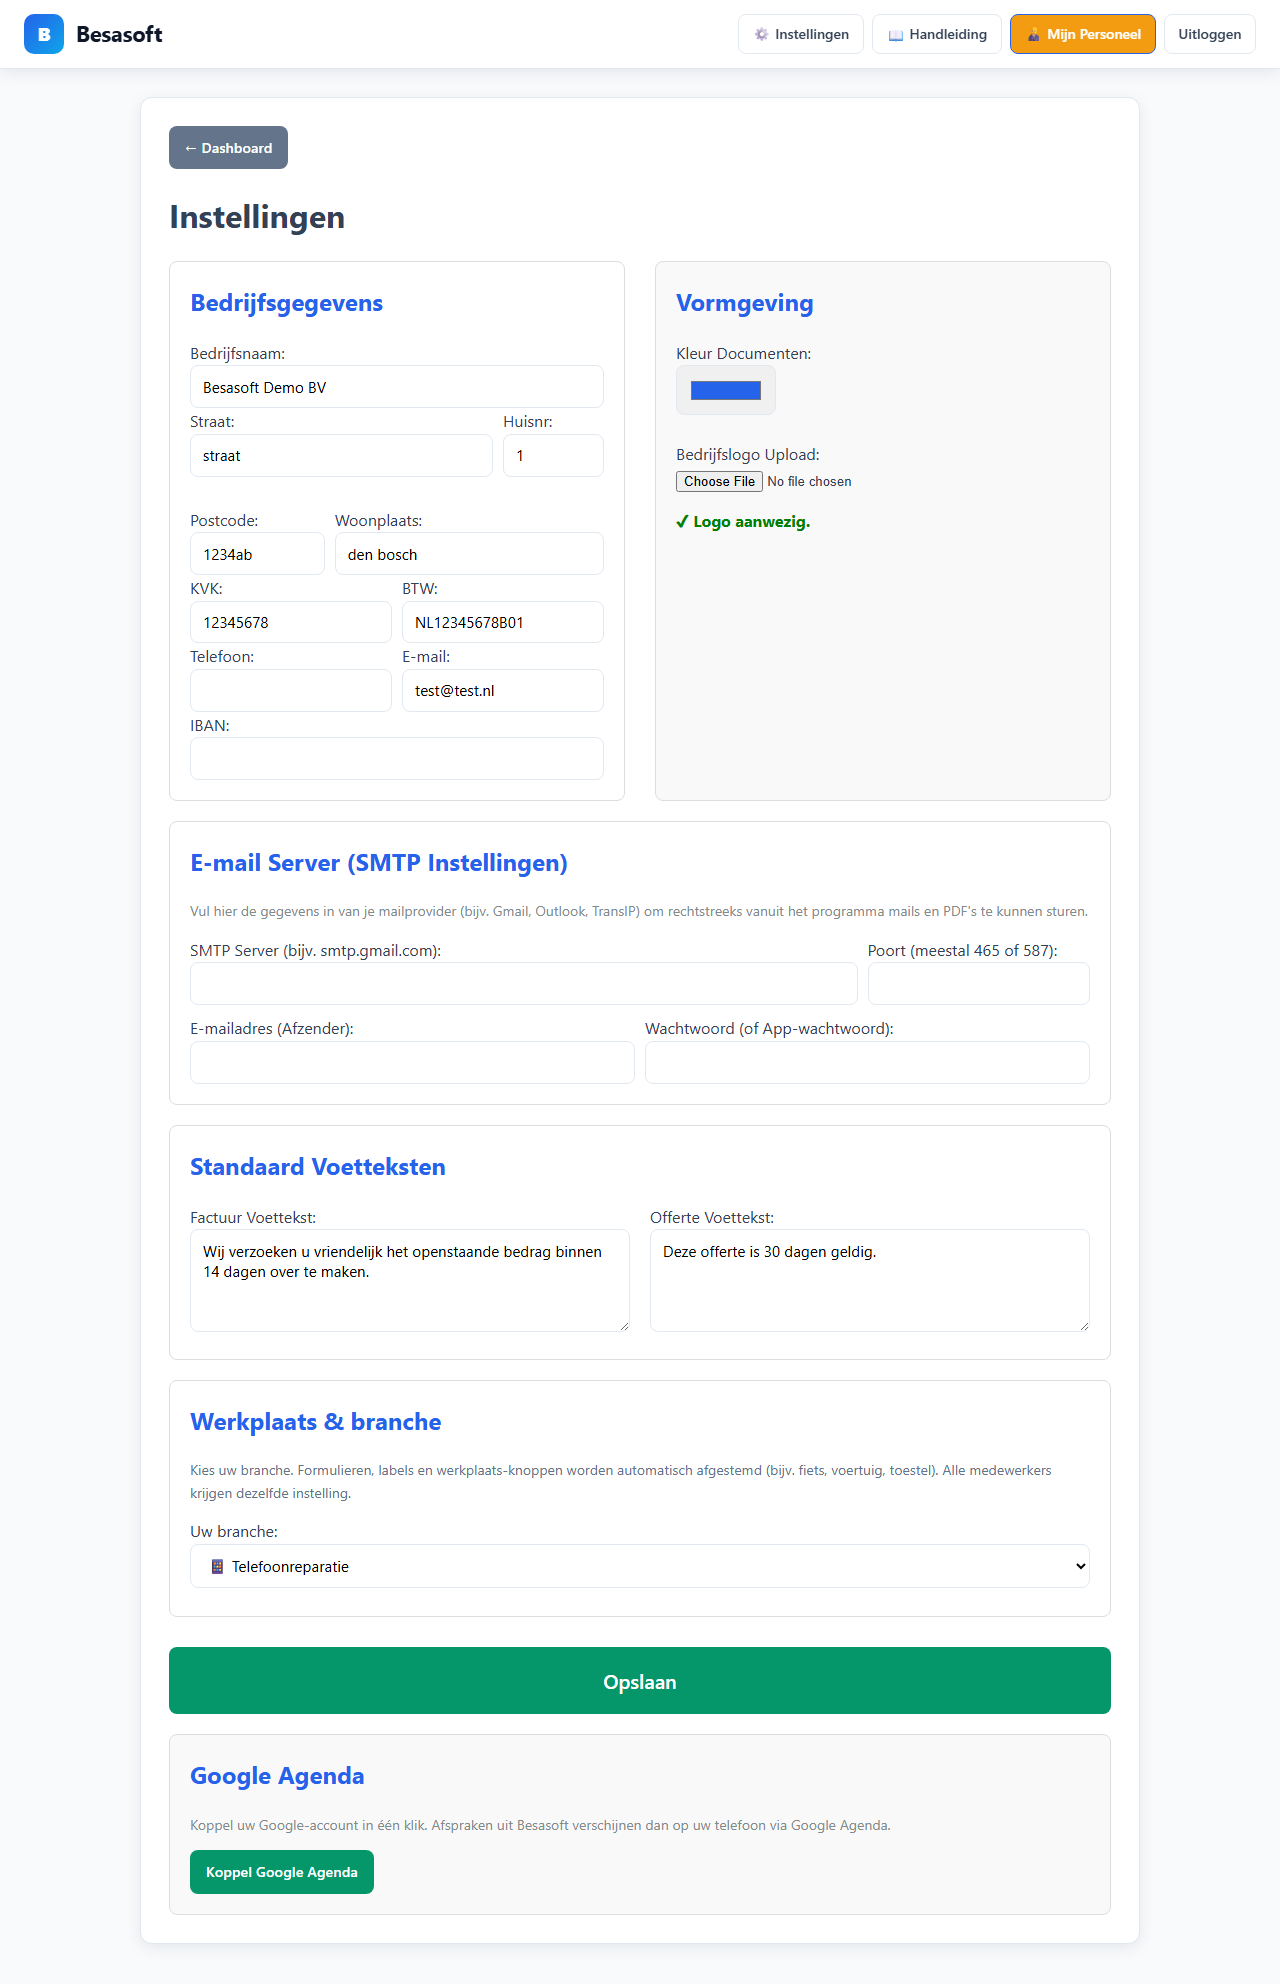Click the person icon on the Mijn Personeel button
This screenshot has height=1984, width=1280.
(1034, 34)
